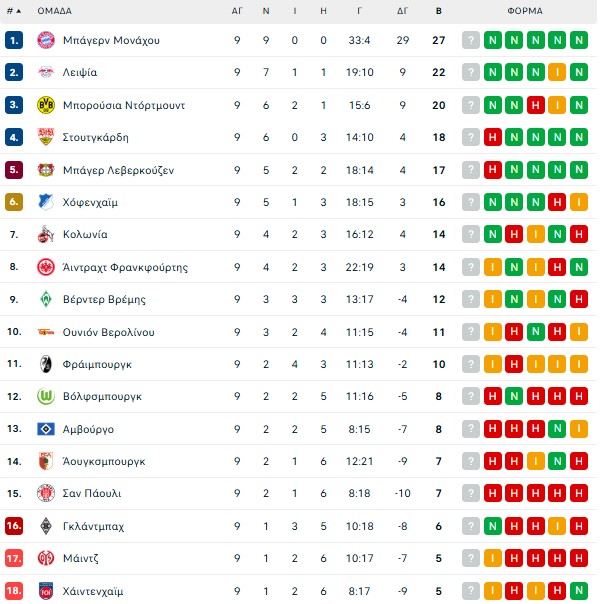Open the Χόφενχαϊμ team page
This screenshot has width=601, height=604.
point(91,202)
